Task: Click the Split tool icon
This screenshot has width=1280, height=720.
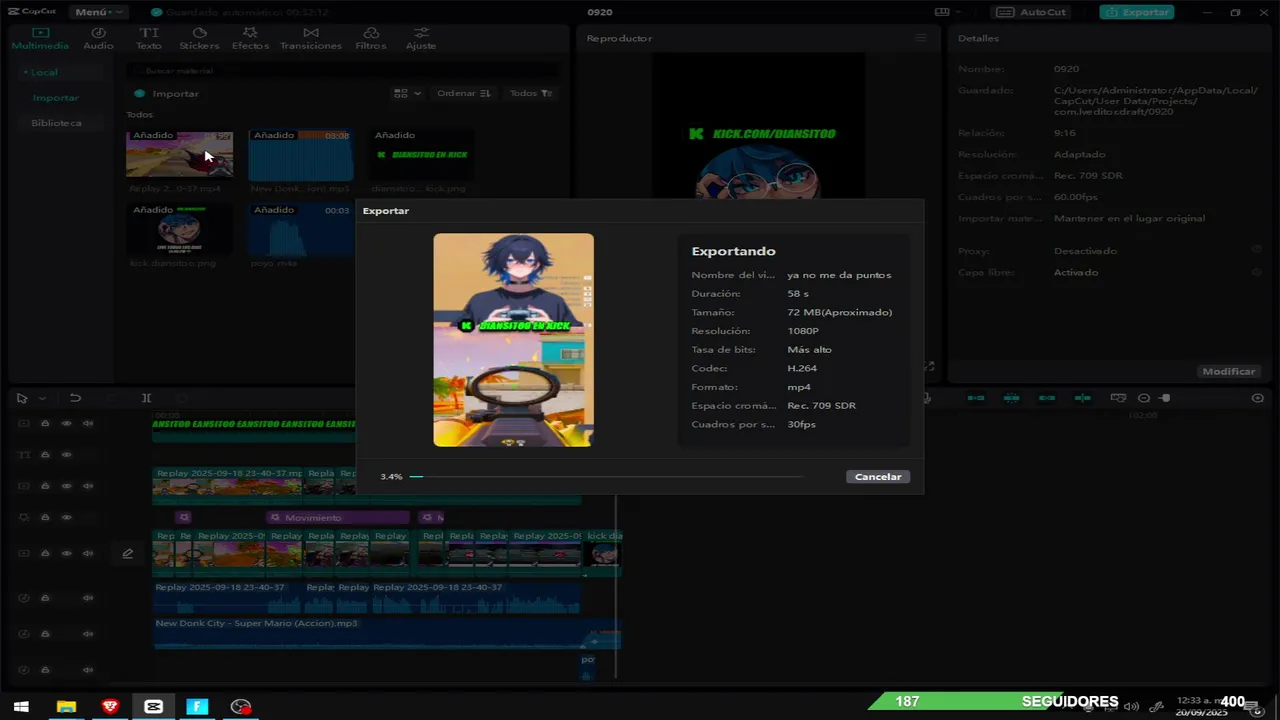Action: [146, 398]
